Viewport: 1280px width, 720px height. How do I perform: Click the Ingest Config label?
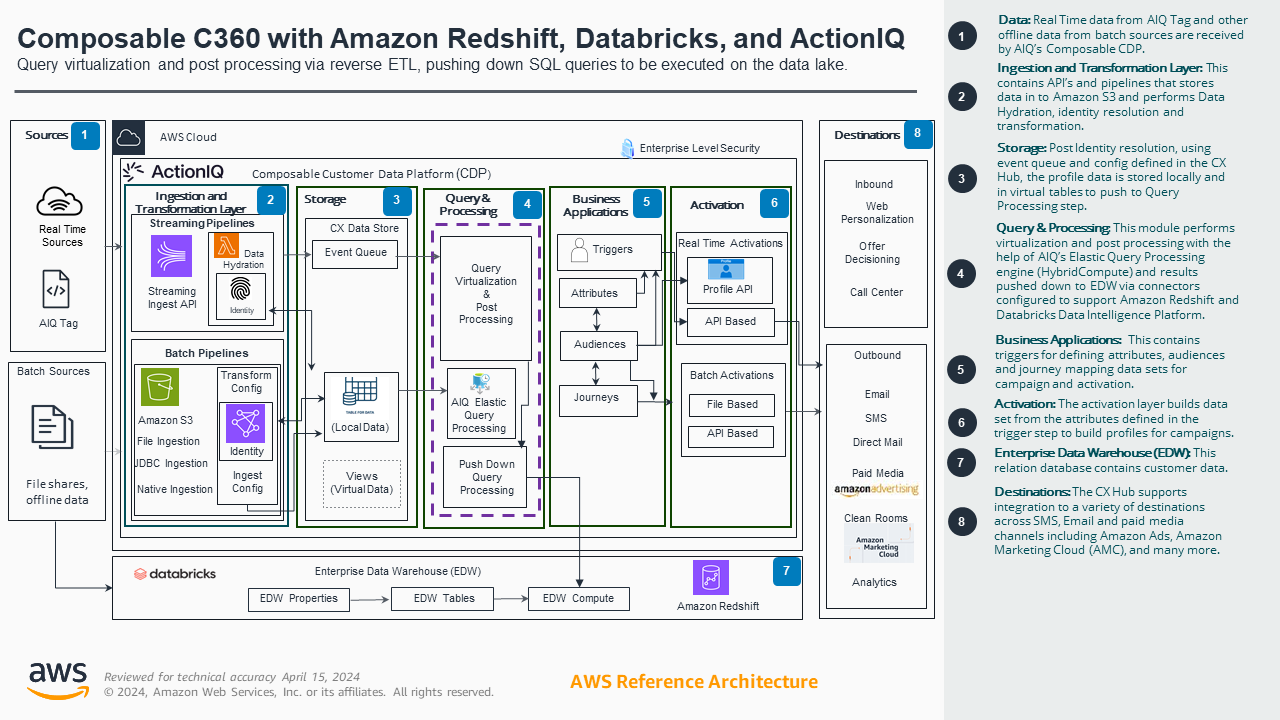pyautogui.click(x=247, y=482)
